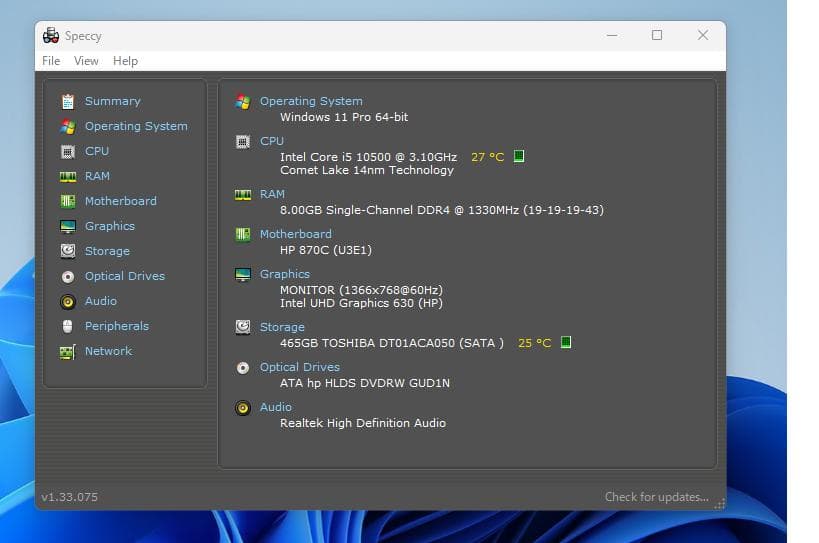The height and width of the screenshot is (543, 819).
Task: Click the Speccy app icon in title bar
Action: pyautogui.click(x=51, y=36)
